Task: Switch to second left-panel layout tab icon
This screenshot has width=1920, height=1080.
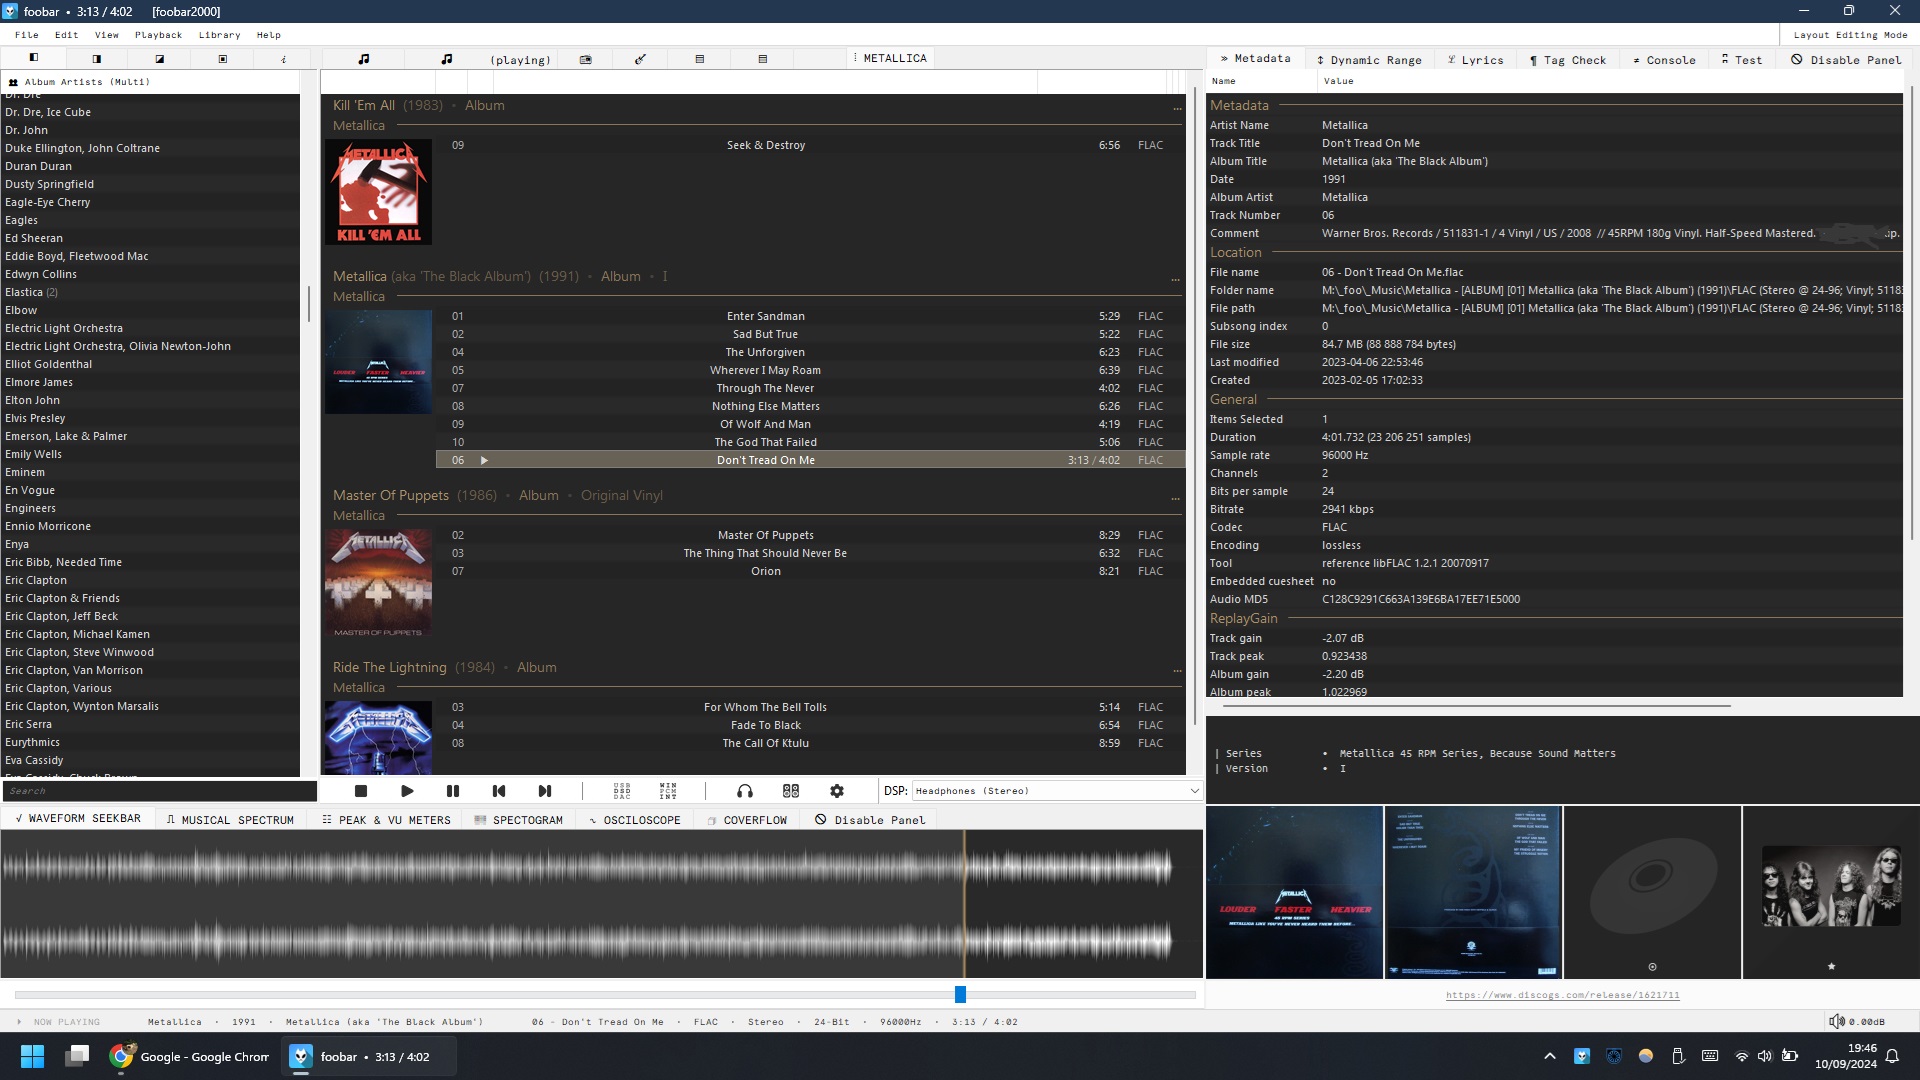Action: coord(96,59)
